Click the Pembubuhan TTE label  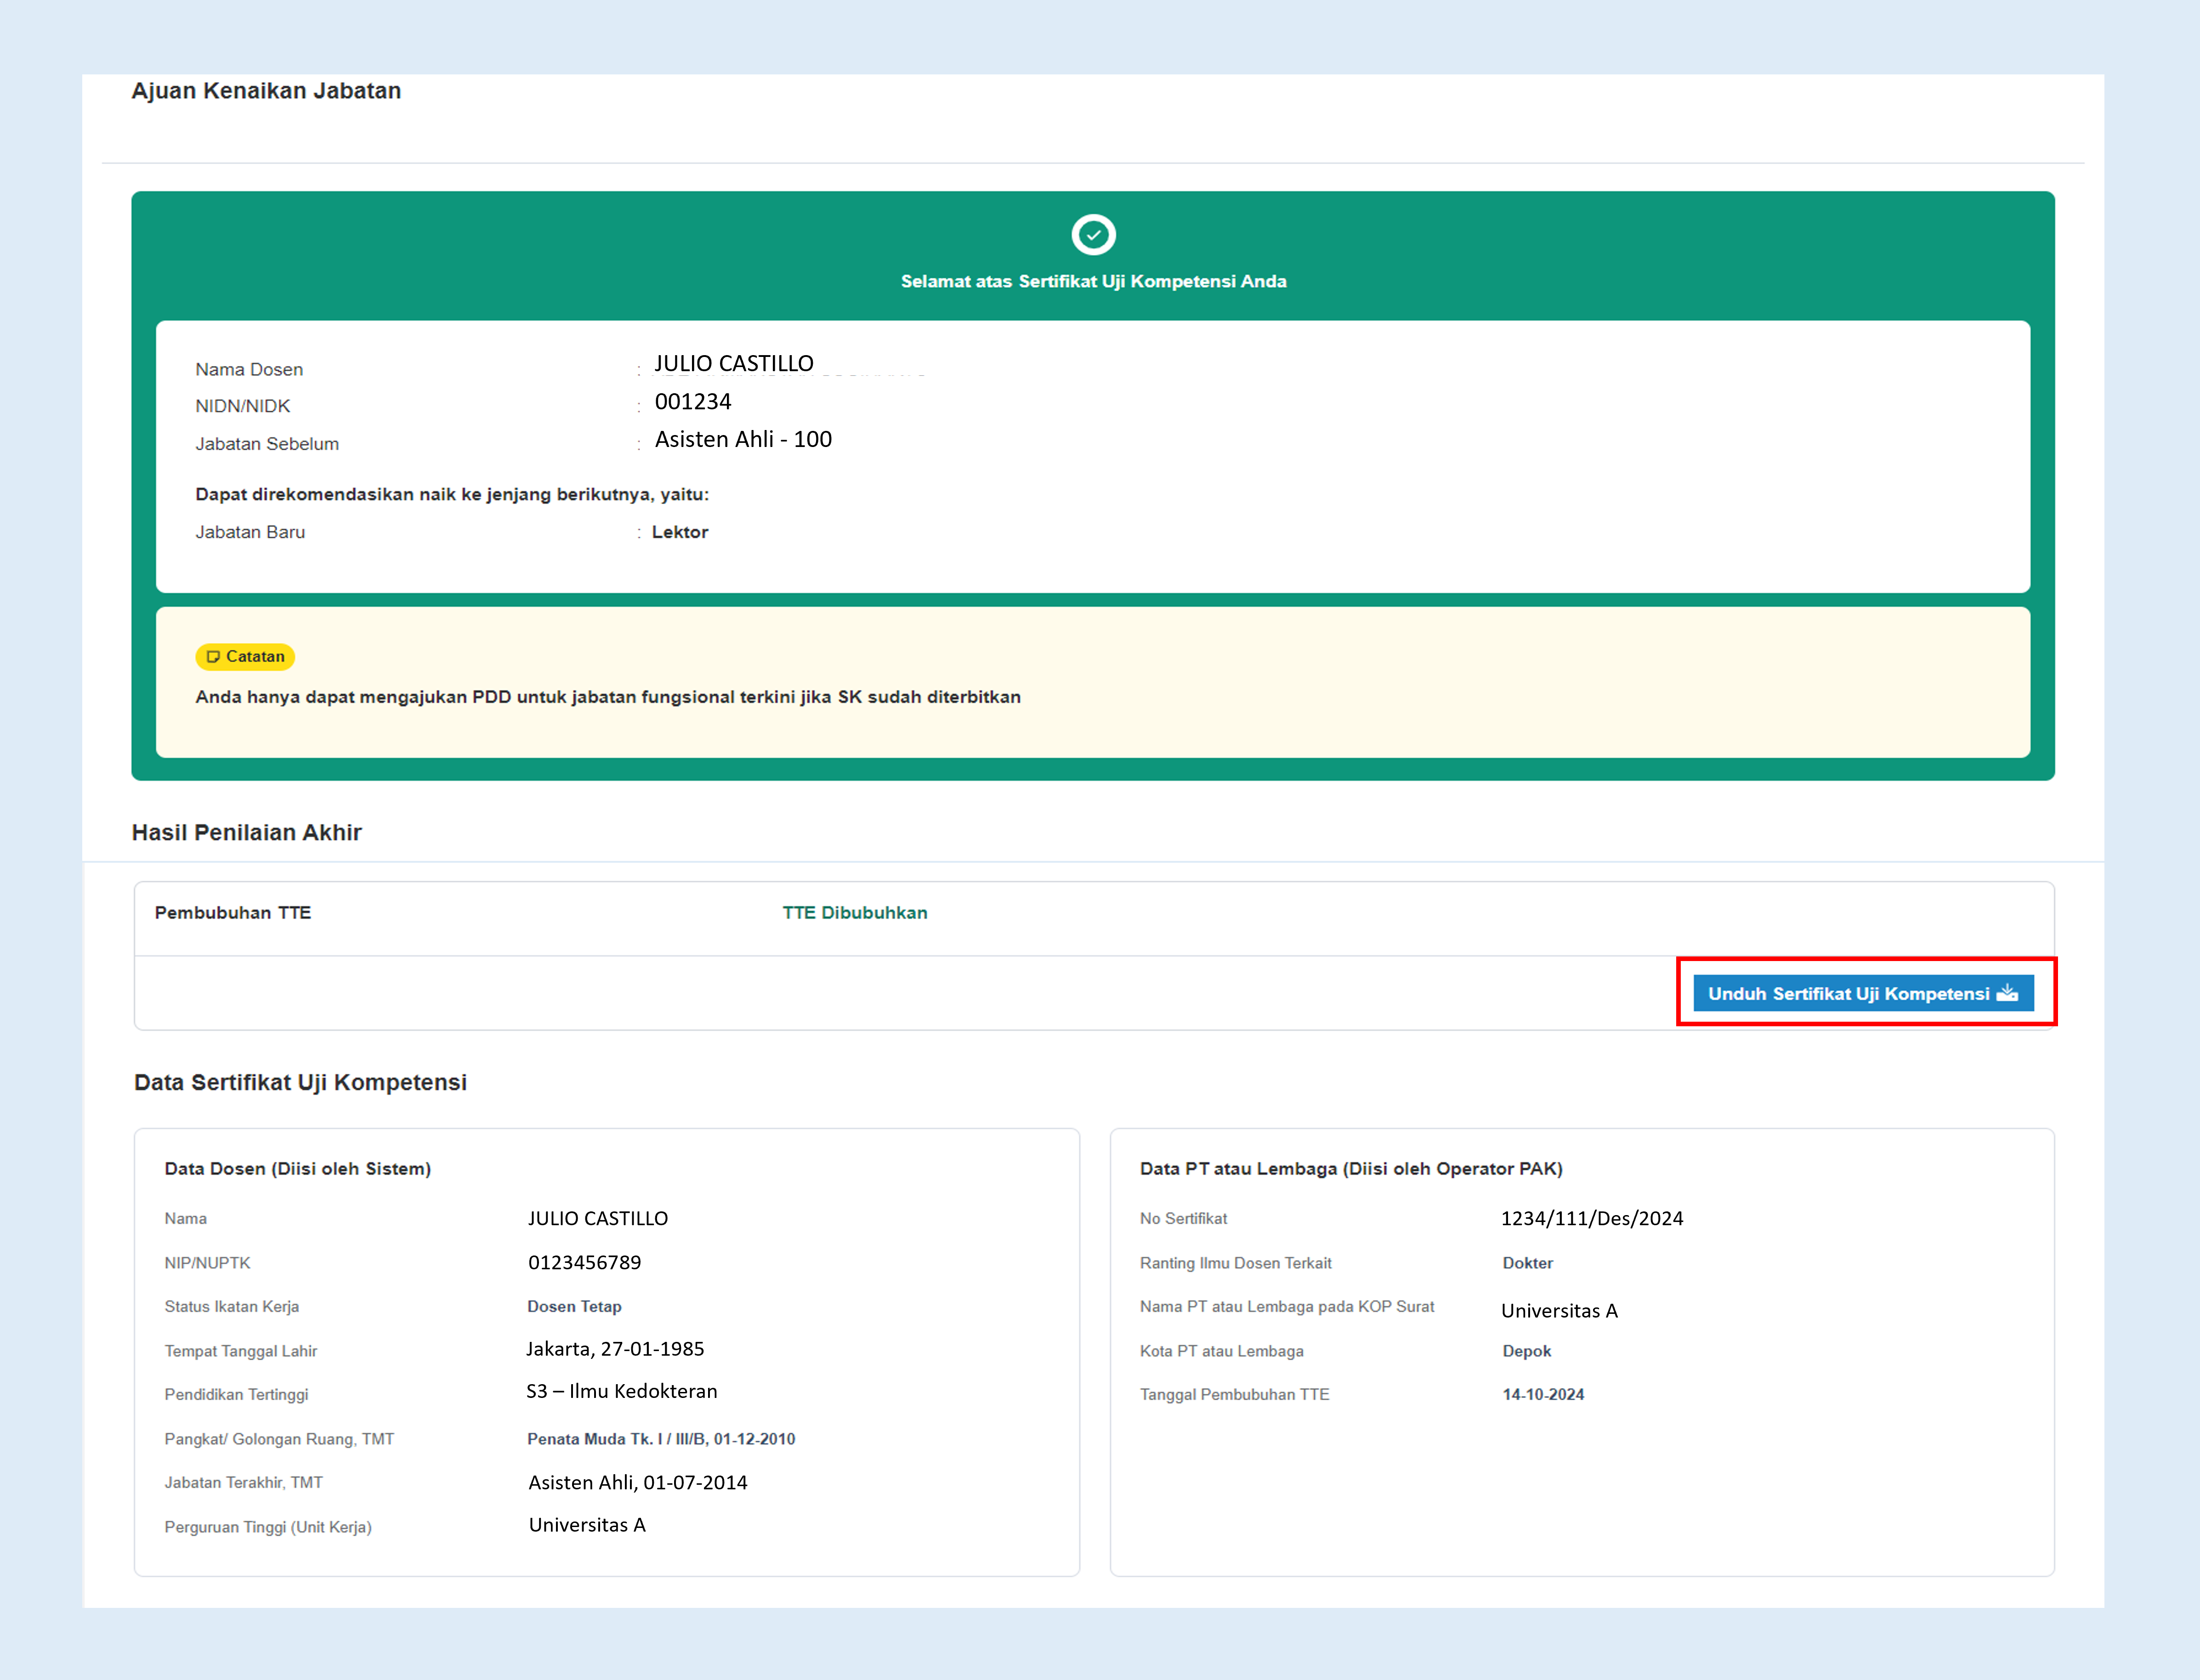(x=233, y=913)
